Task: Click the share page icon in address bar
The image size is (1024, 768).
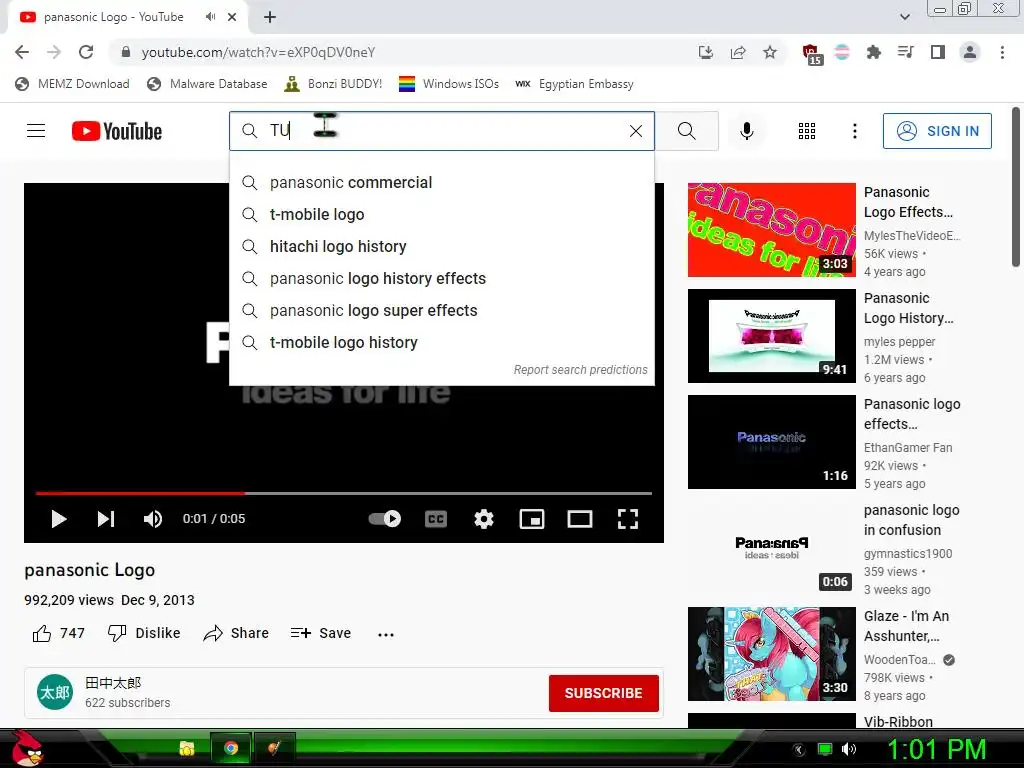Action: pyautogui.click(x=738, y=52)
